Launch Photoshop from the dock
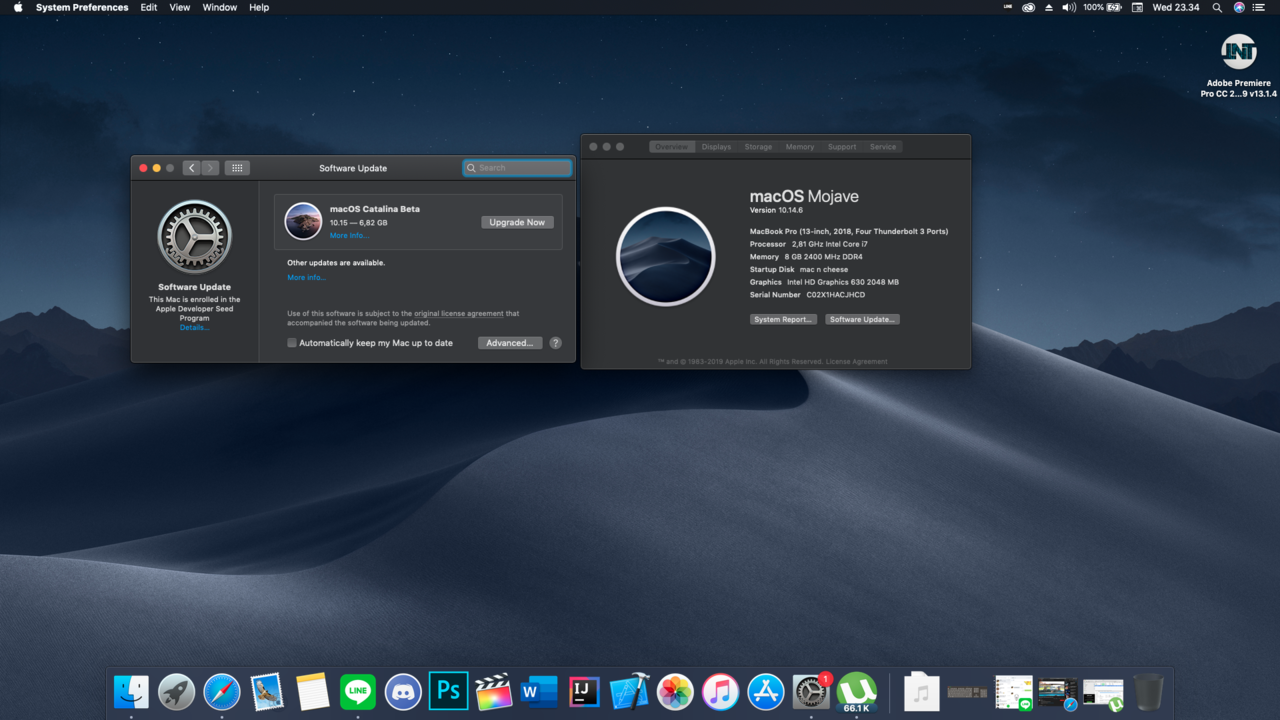This screenshot has width=1280, height=720. pyautogui.click(x=449, y=691)
